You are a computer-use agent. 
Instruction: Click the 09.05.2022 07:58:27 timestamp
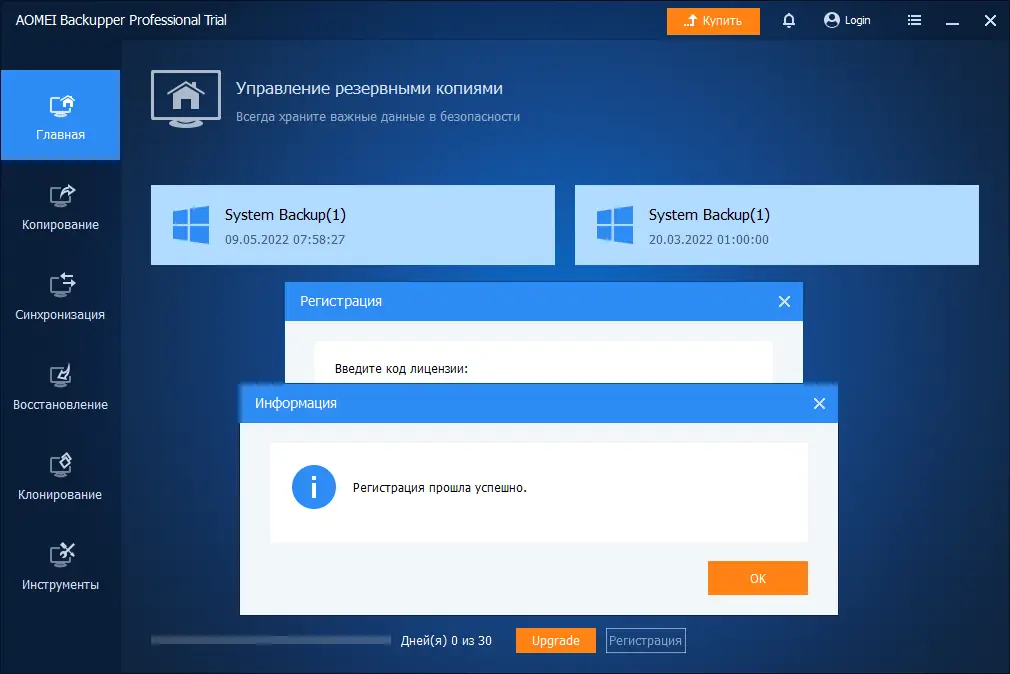[285, 240]
